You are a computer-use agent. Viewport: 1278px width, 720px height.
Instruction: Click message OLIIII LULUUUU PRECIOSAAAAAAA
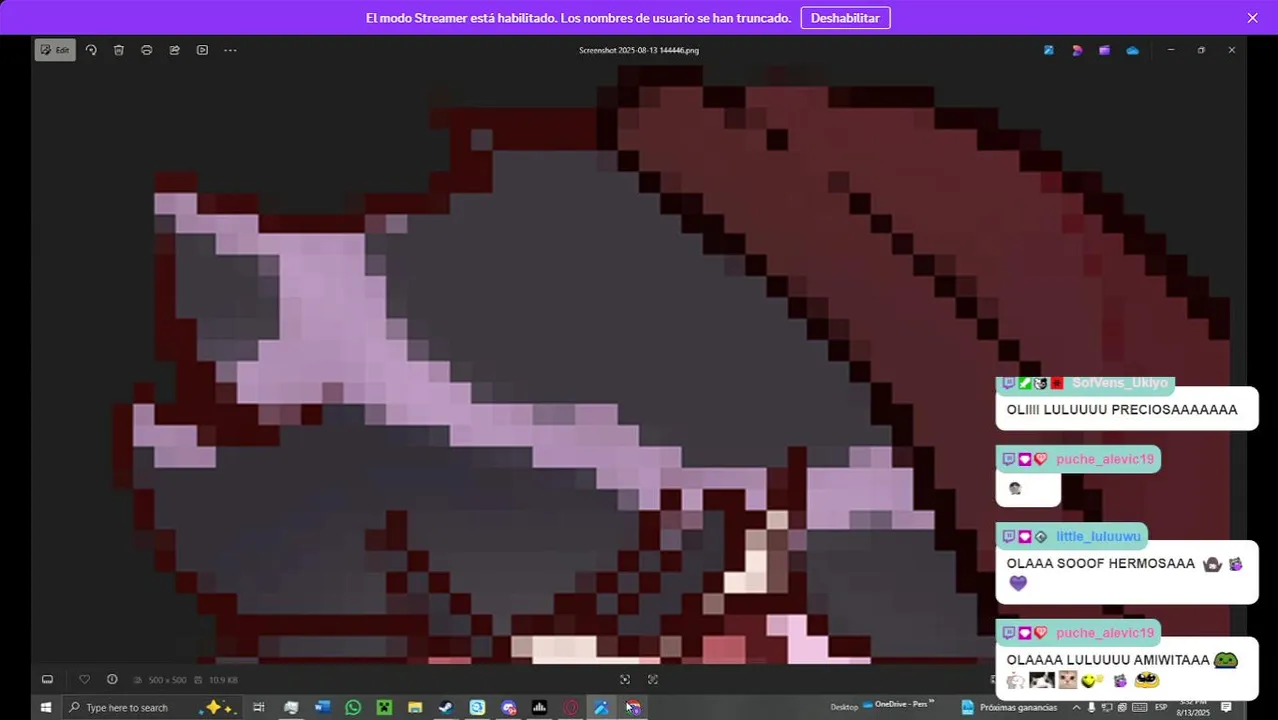(1122, 410)
